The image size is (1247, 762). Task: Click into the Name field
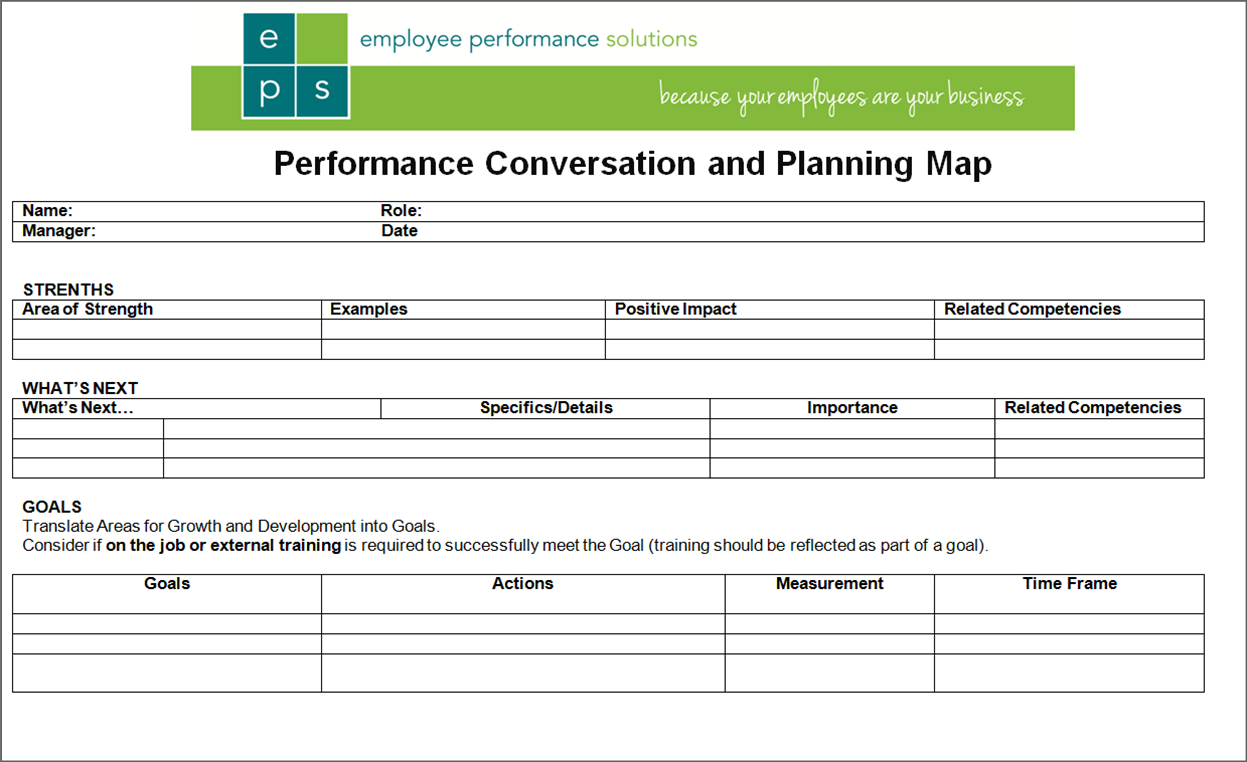(x=220, y=211)
